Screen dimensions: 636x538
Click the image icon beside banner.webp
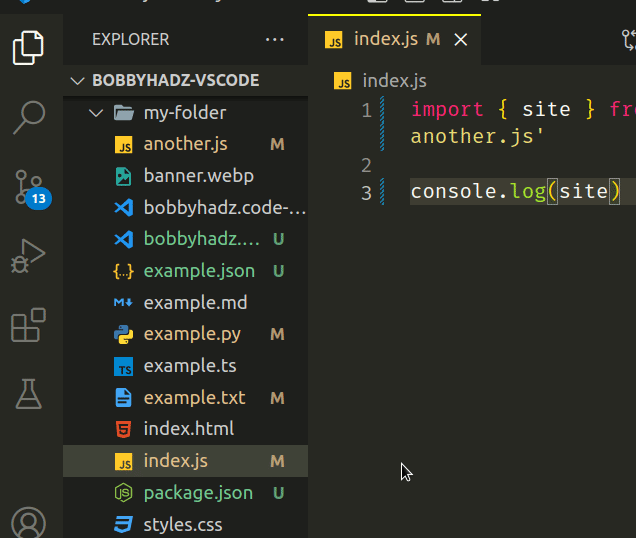(x=123, y=176)
